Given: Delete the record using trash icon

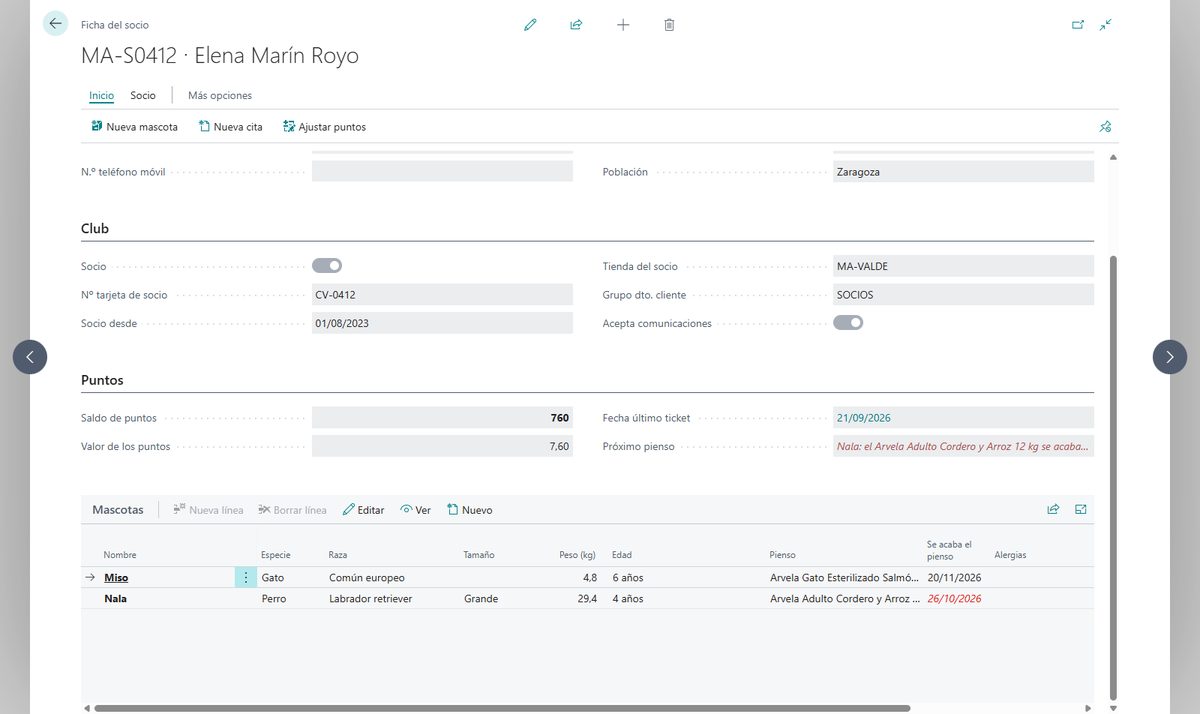Looking at the screenshot, I should [669, 25].
